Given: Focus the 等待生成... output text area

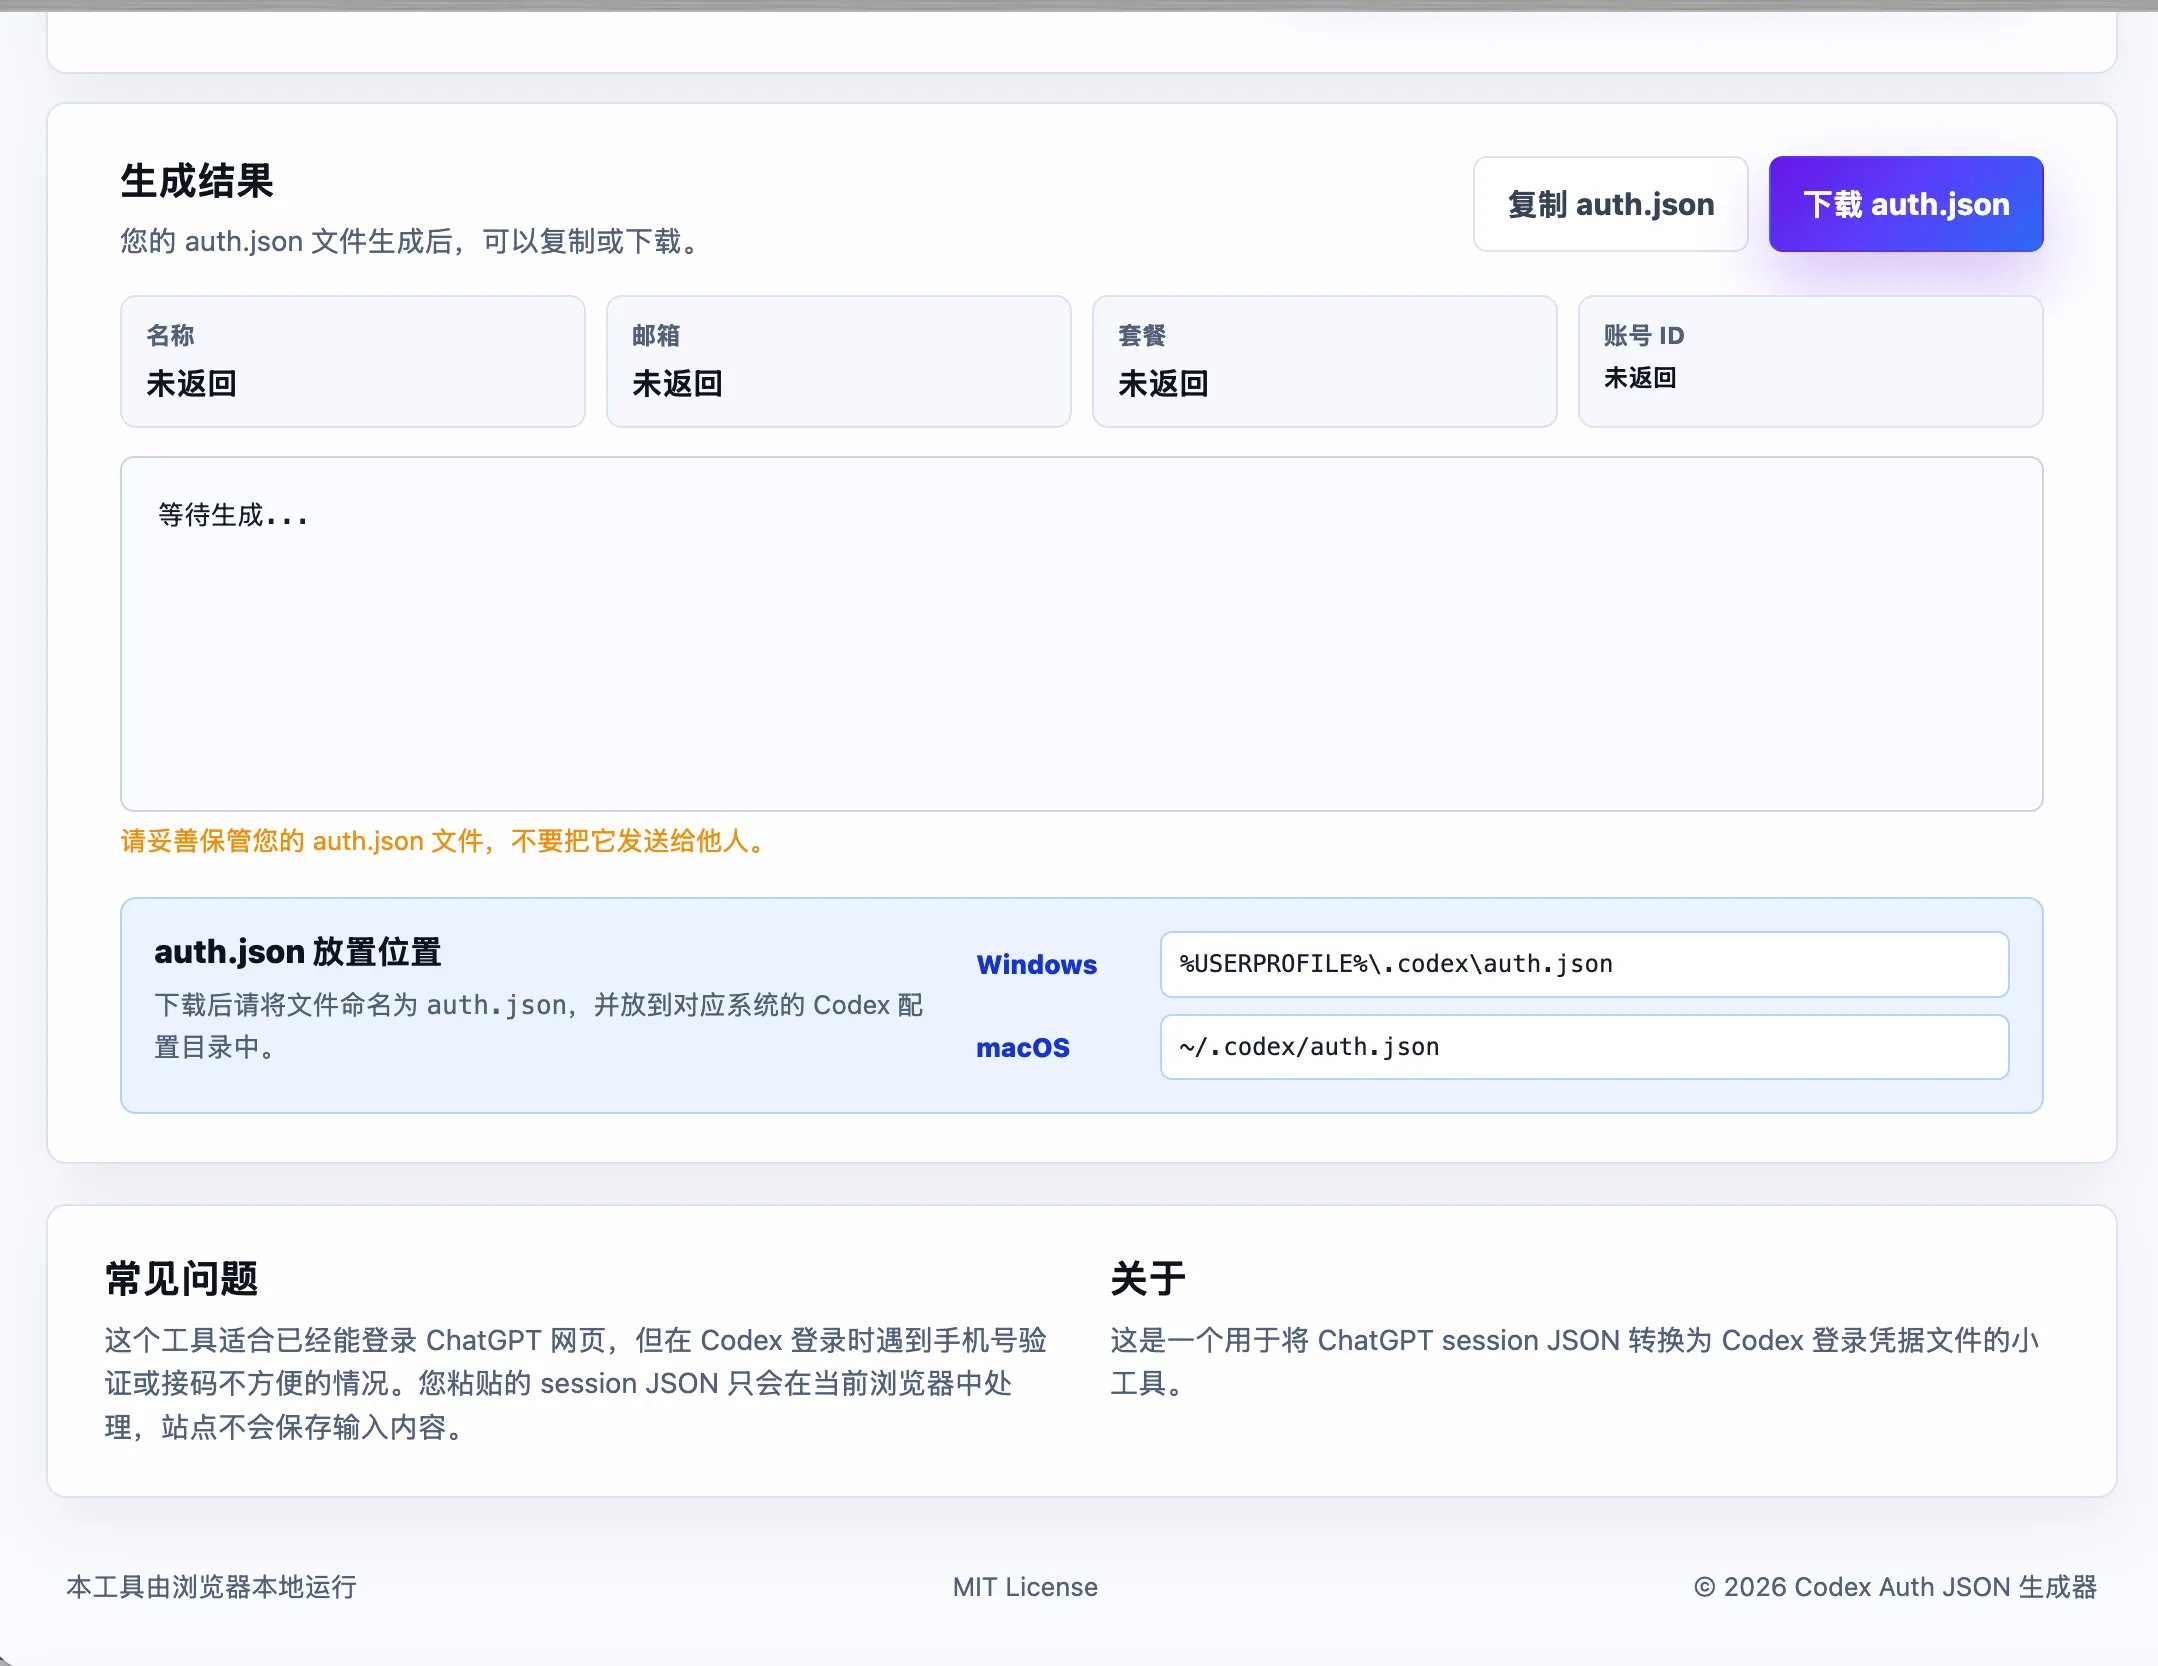Looking at the screenshot, I should point(1081,634).
